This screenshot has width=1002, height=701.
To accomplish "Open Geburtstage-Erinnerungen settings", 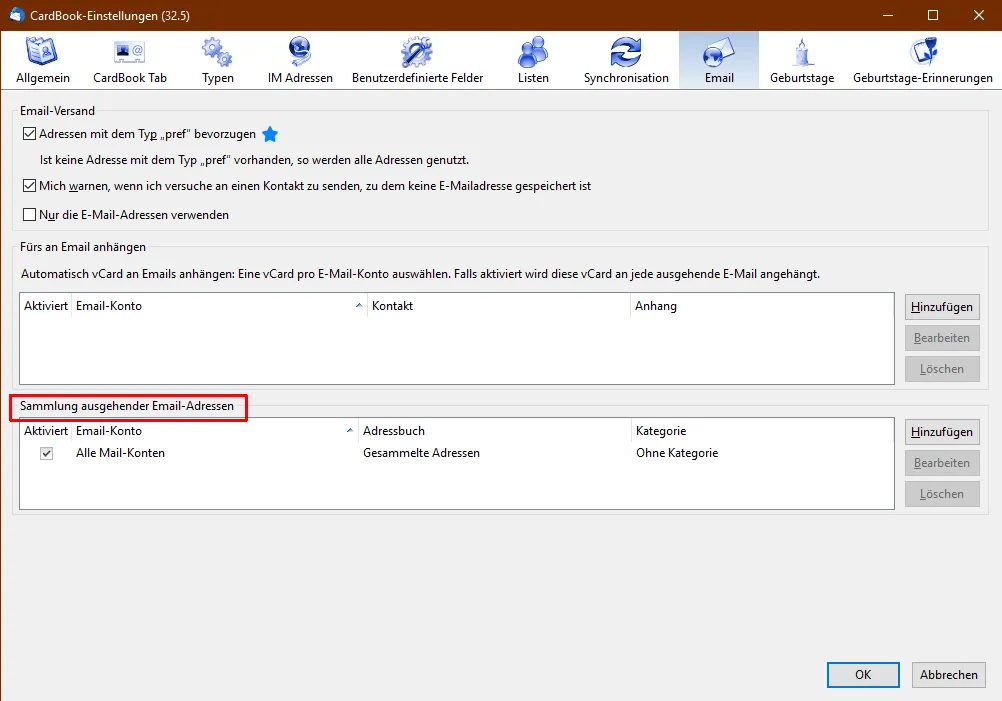I will tap(923, 61).
